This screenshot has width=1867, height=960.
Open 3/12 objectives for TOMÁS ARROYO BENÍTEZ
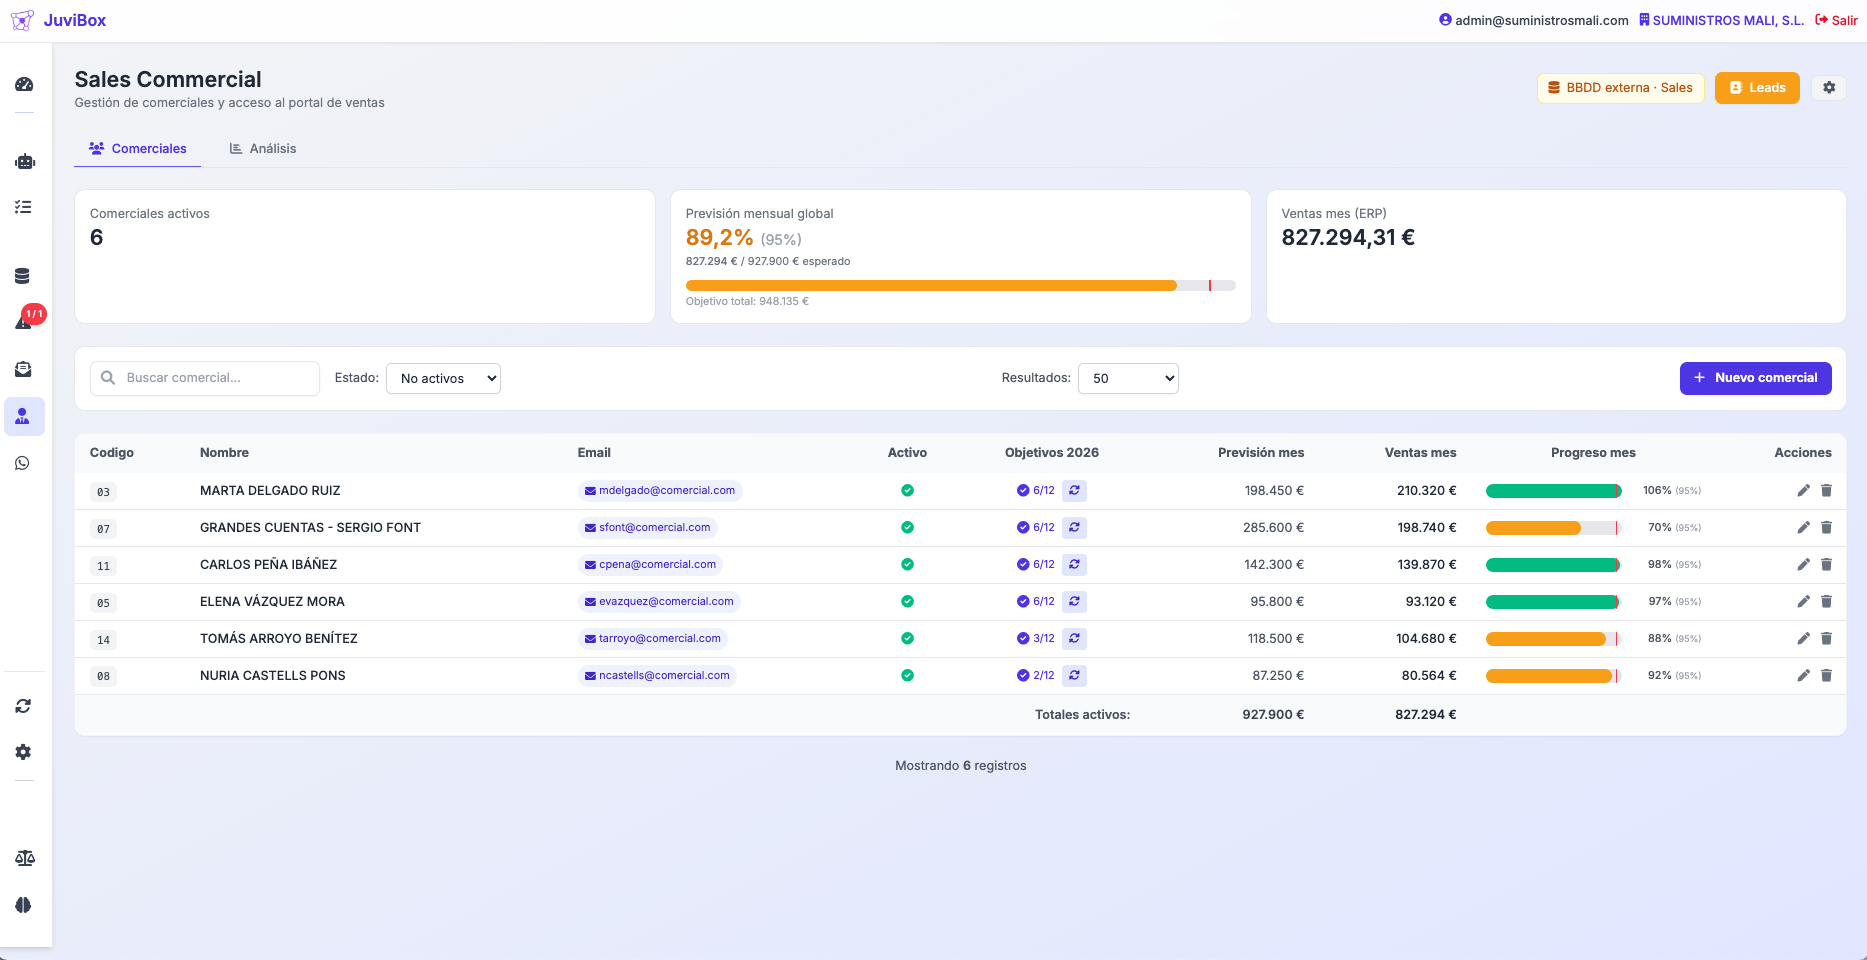tap(1036, 639)
